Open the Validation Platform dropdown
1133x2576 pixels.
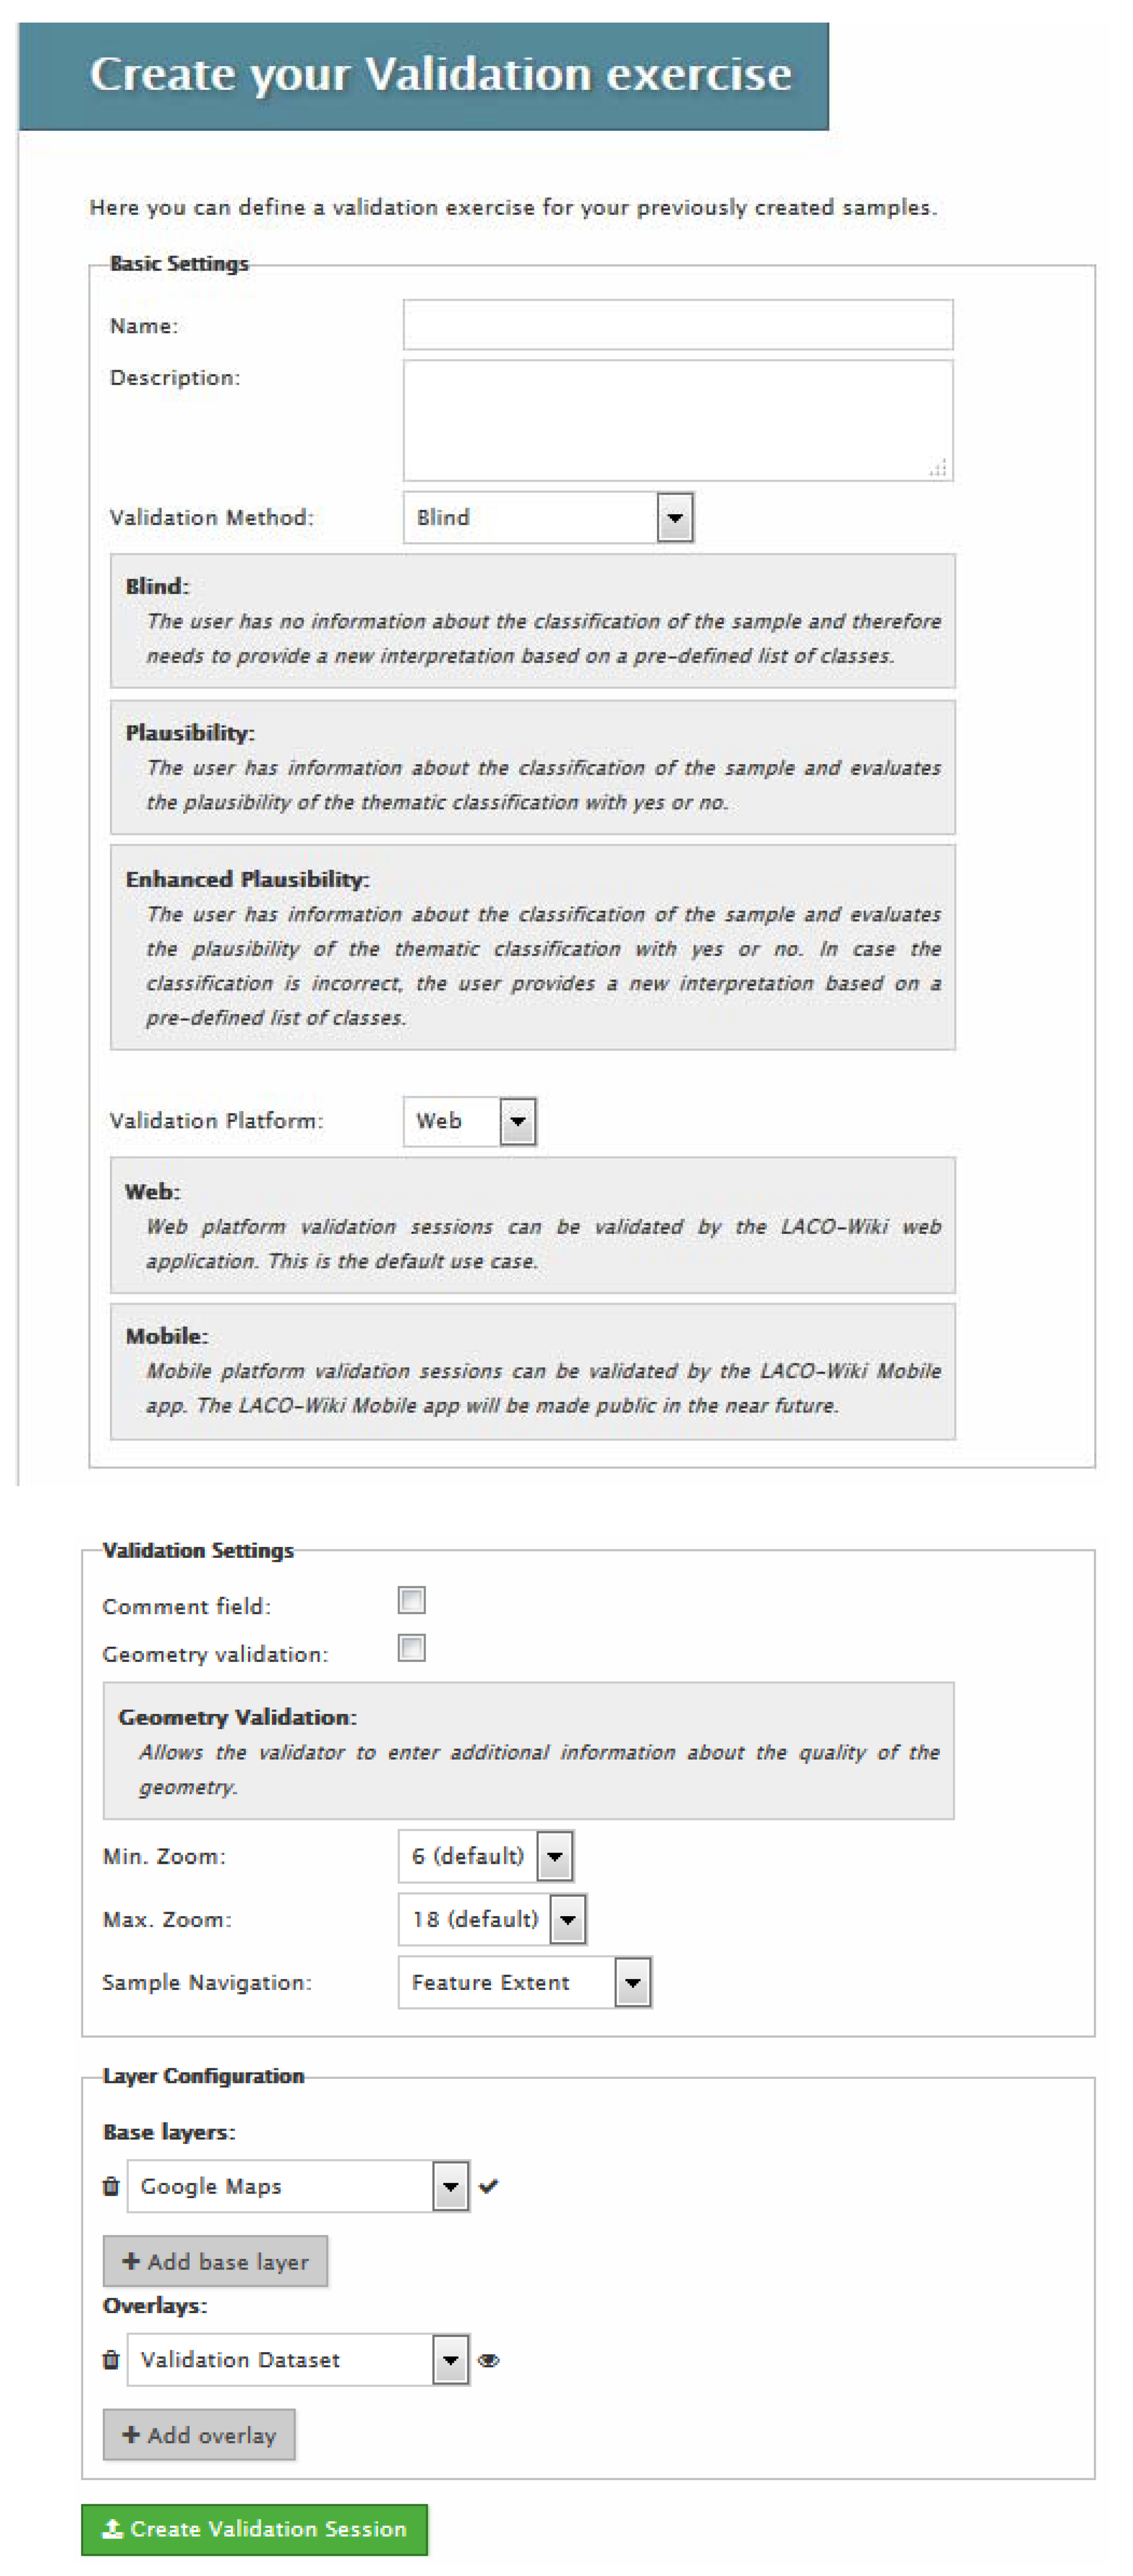(517, 1120)
